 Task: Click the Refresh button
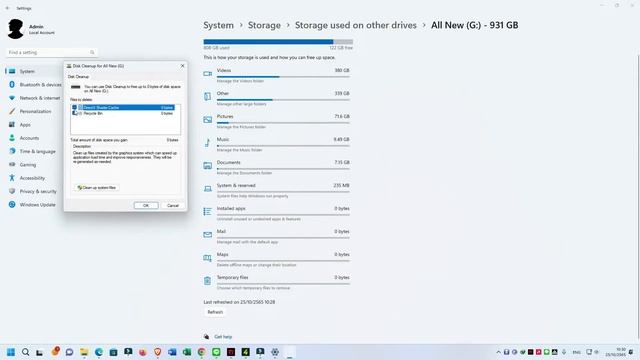coord(215,312)
